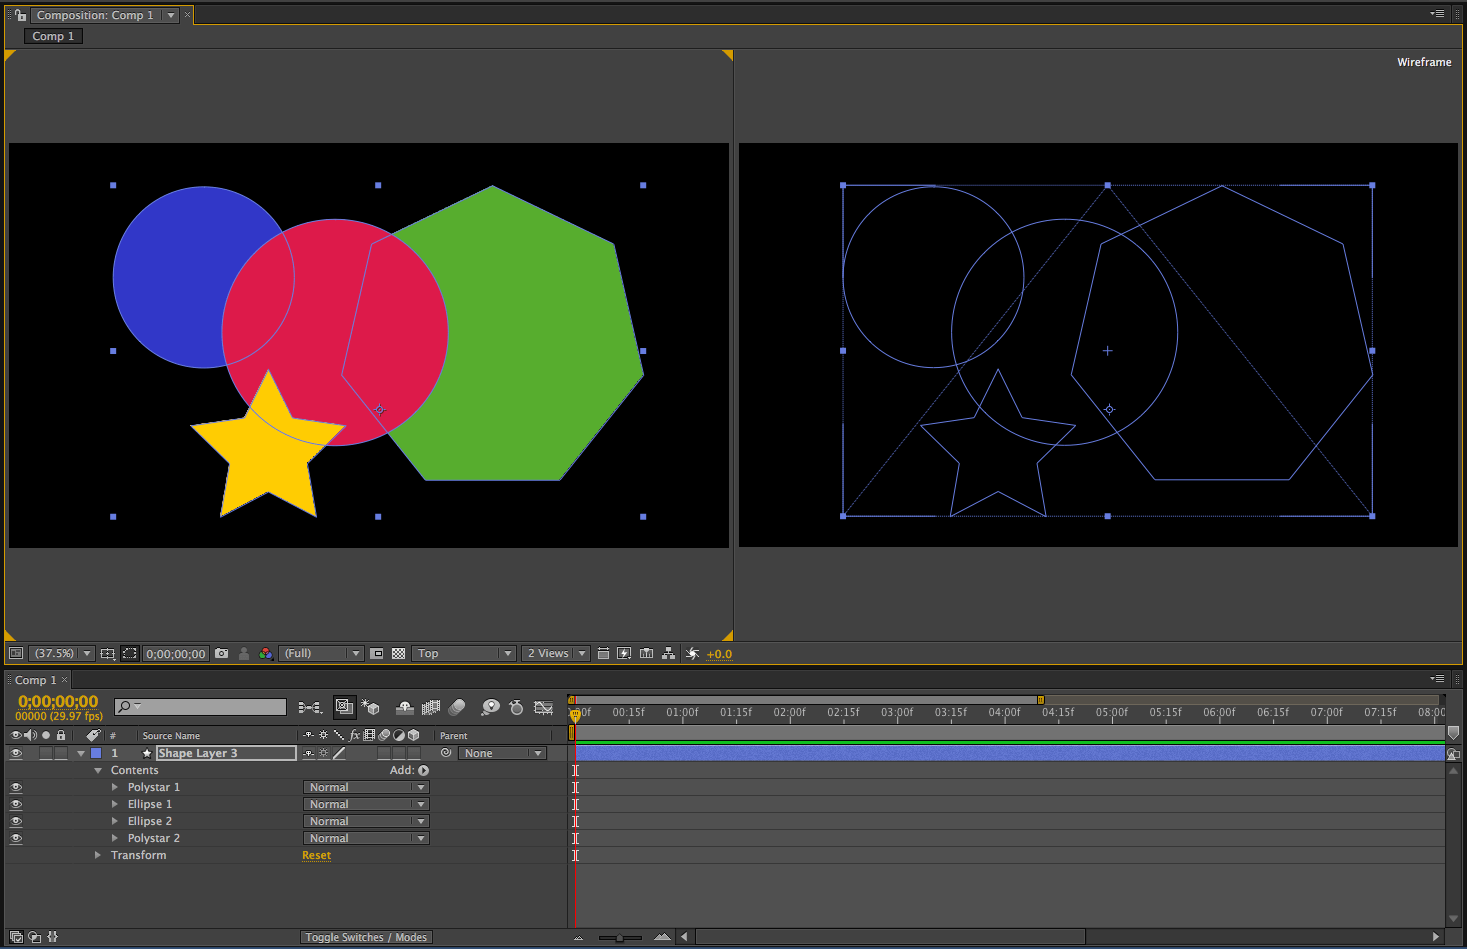
Task: Click Toggle Switches / Modes
Action: (366, 937)
